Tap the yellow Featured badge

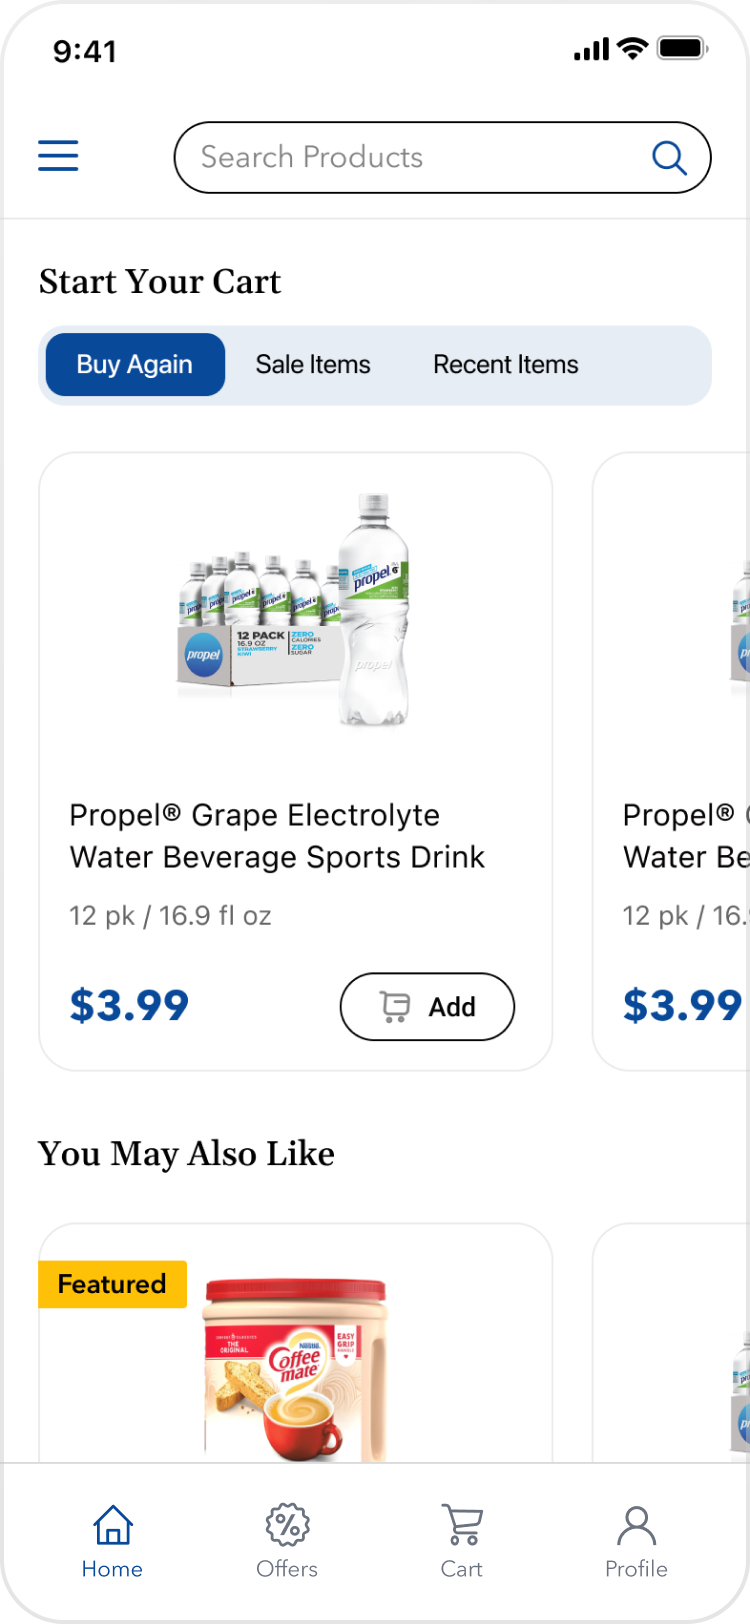pos(112,1284)
